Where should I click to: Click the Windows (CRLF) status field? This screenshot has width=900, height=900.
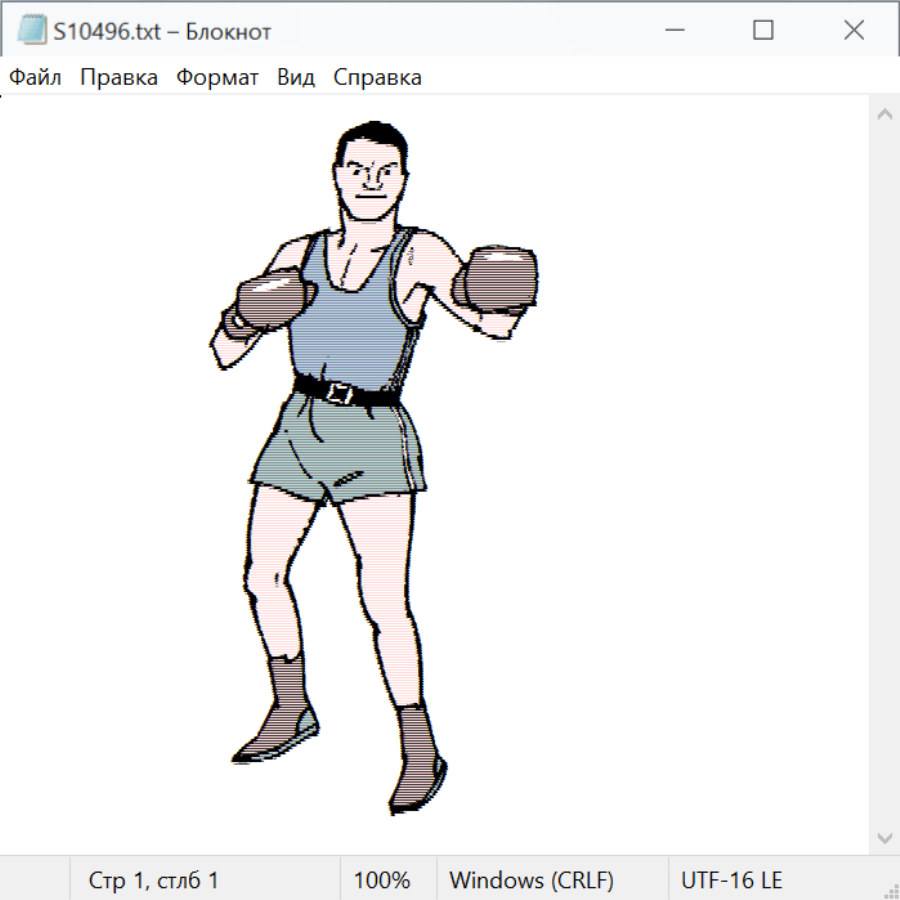point(531,880)
